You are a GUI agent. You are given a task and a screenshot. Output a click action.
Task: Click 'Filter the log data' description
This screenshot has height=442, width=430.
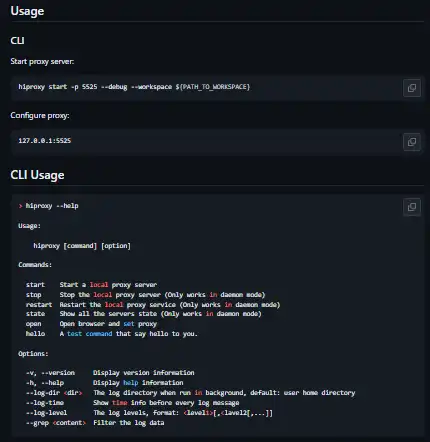click(129, 423)
